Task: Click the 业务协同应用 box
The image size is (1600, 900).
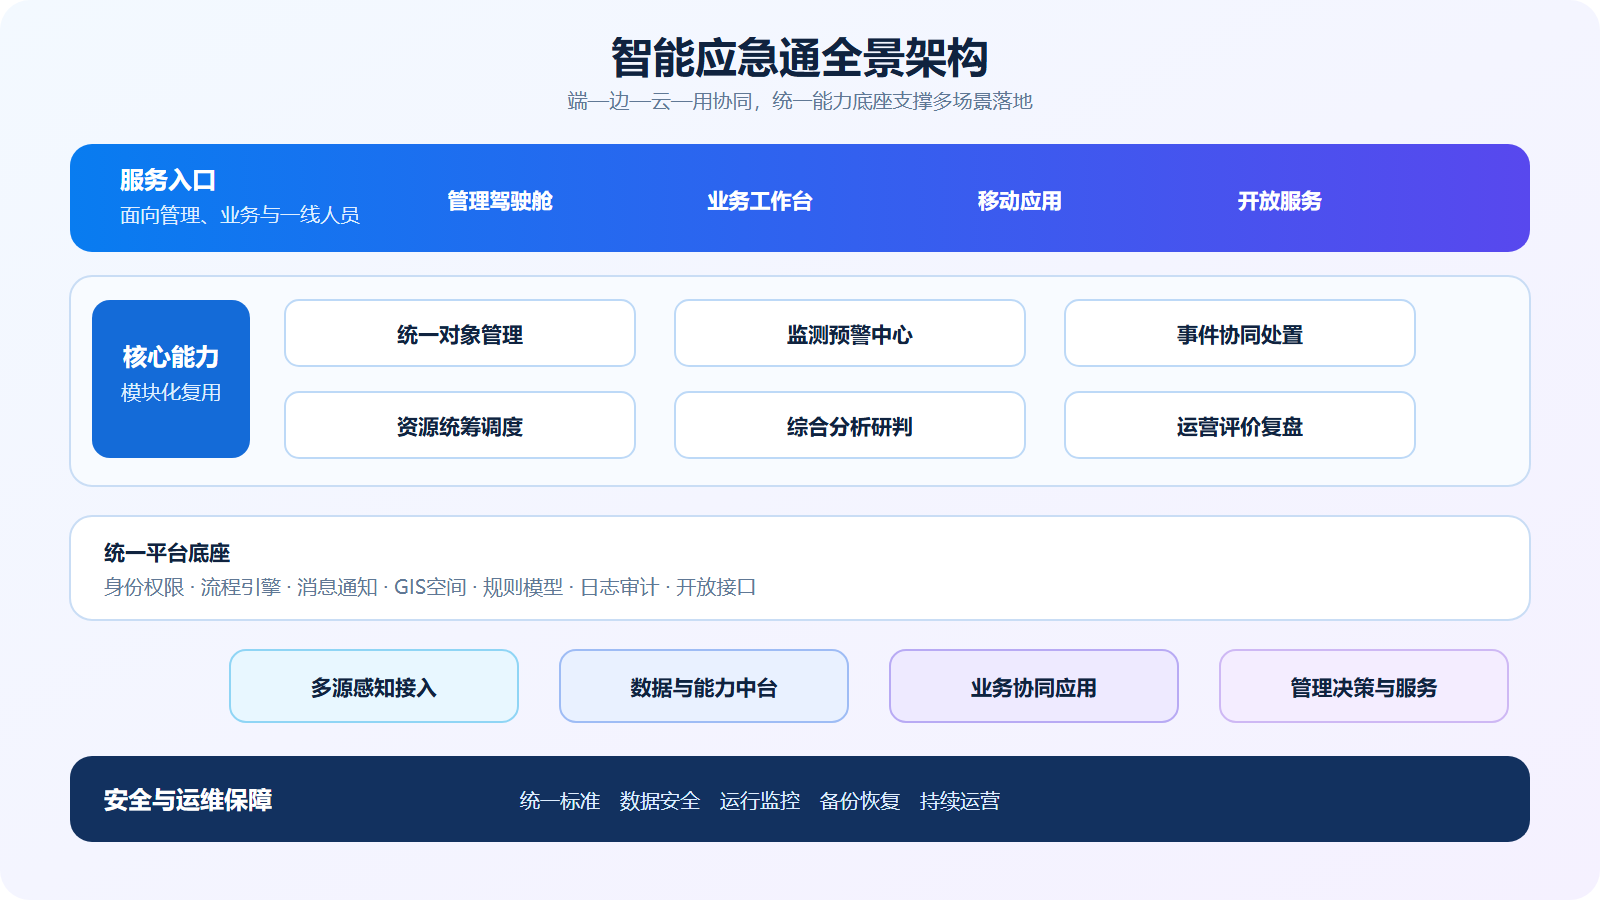Action: tap(1034, 687)
